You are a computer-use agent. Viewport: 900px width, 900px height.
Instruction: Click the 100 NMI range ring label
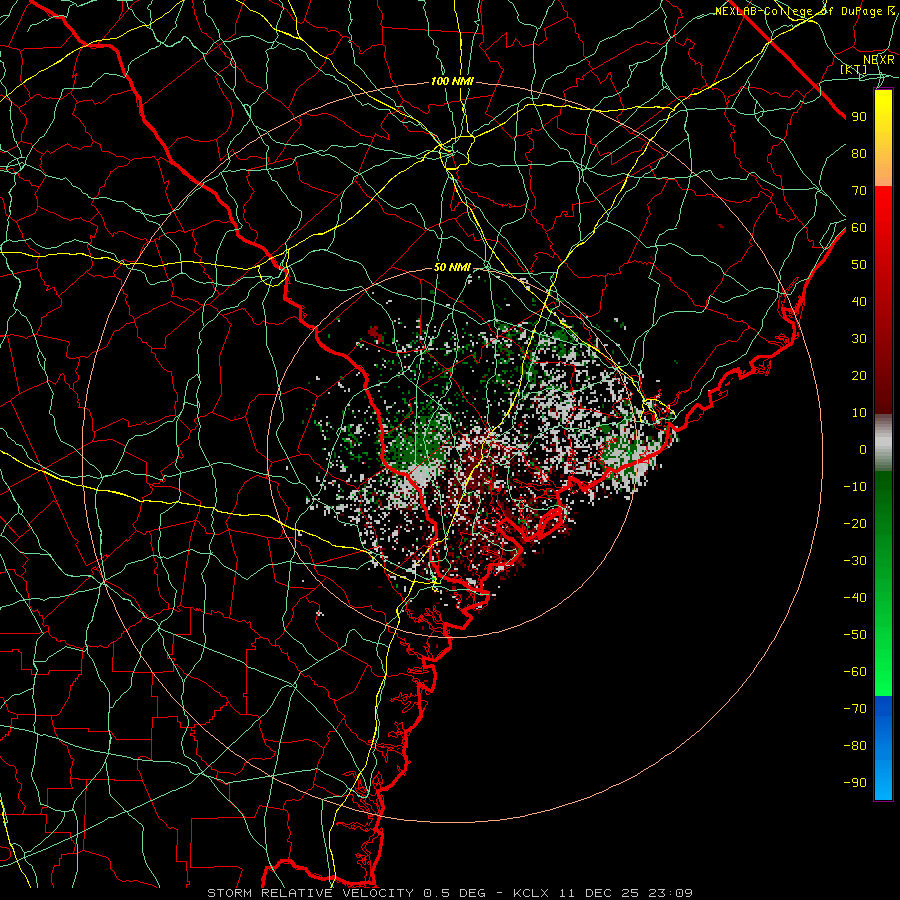point(452,82)
